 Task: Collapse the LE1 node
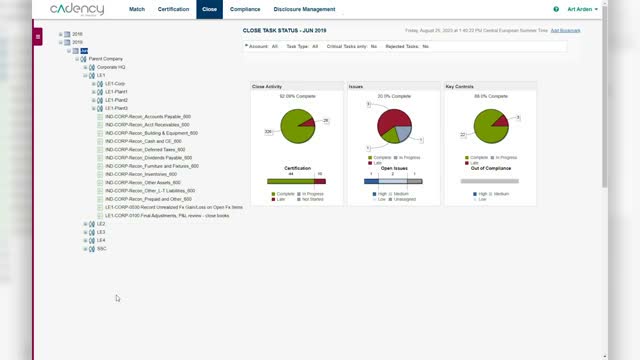tap(85, 76)
